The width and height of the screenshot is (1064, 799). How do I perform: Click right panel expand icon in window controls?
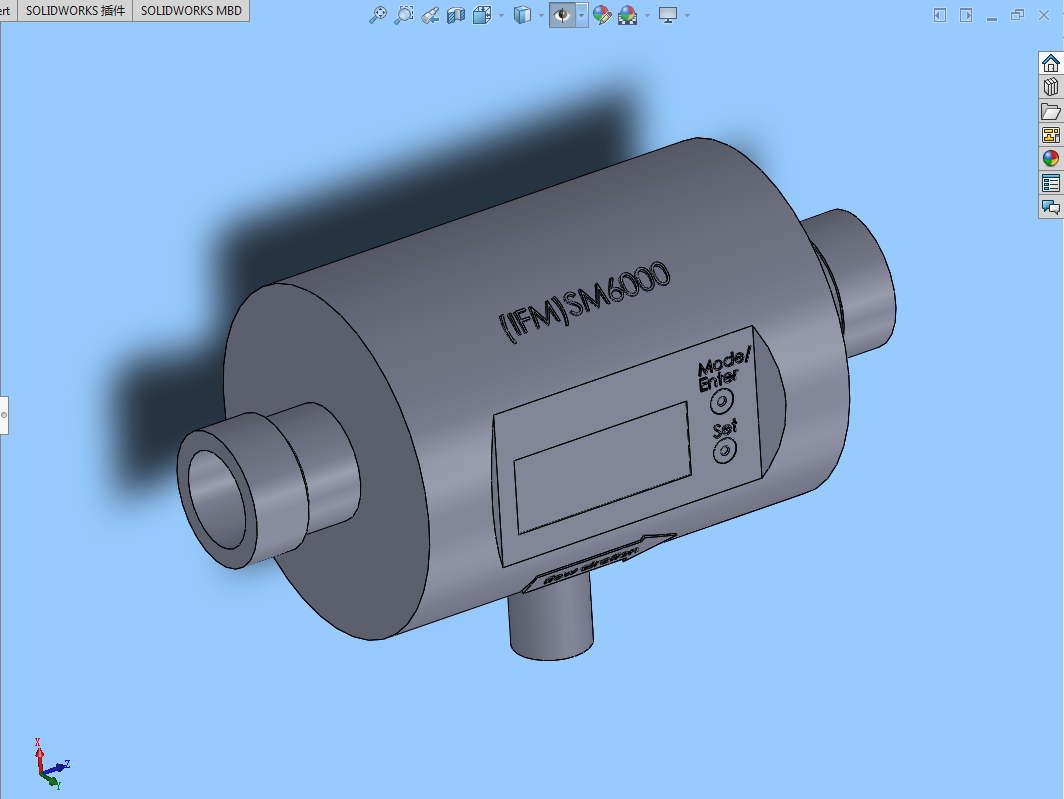[x=966, y=15]
